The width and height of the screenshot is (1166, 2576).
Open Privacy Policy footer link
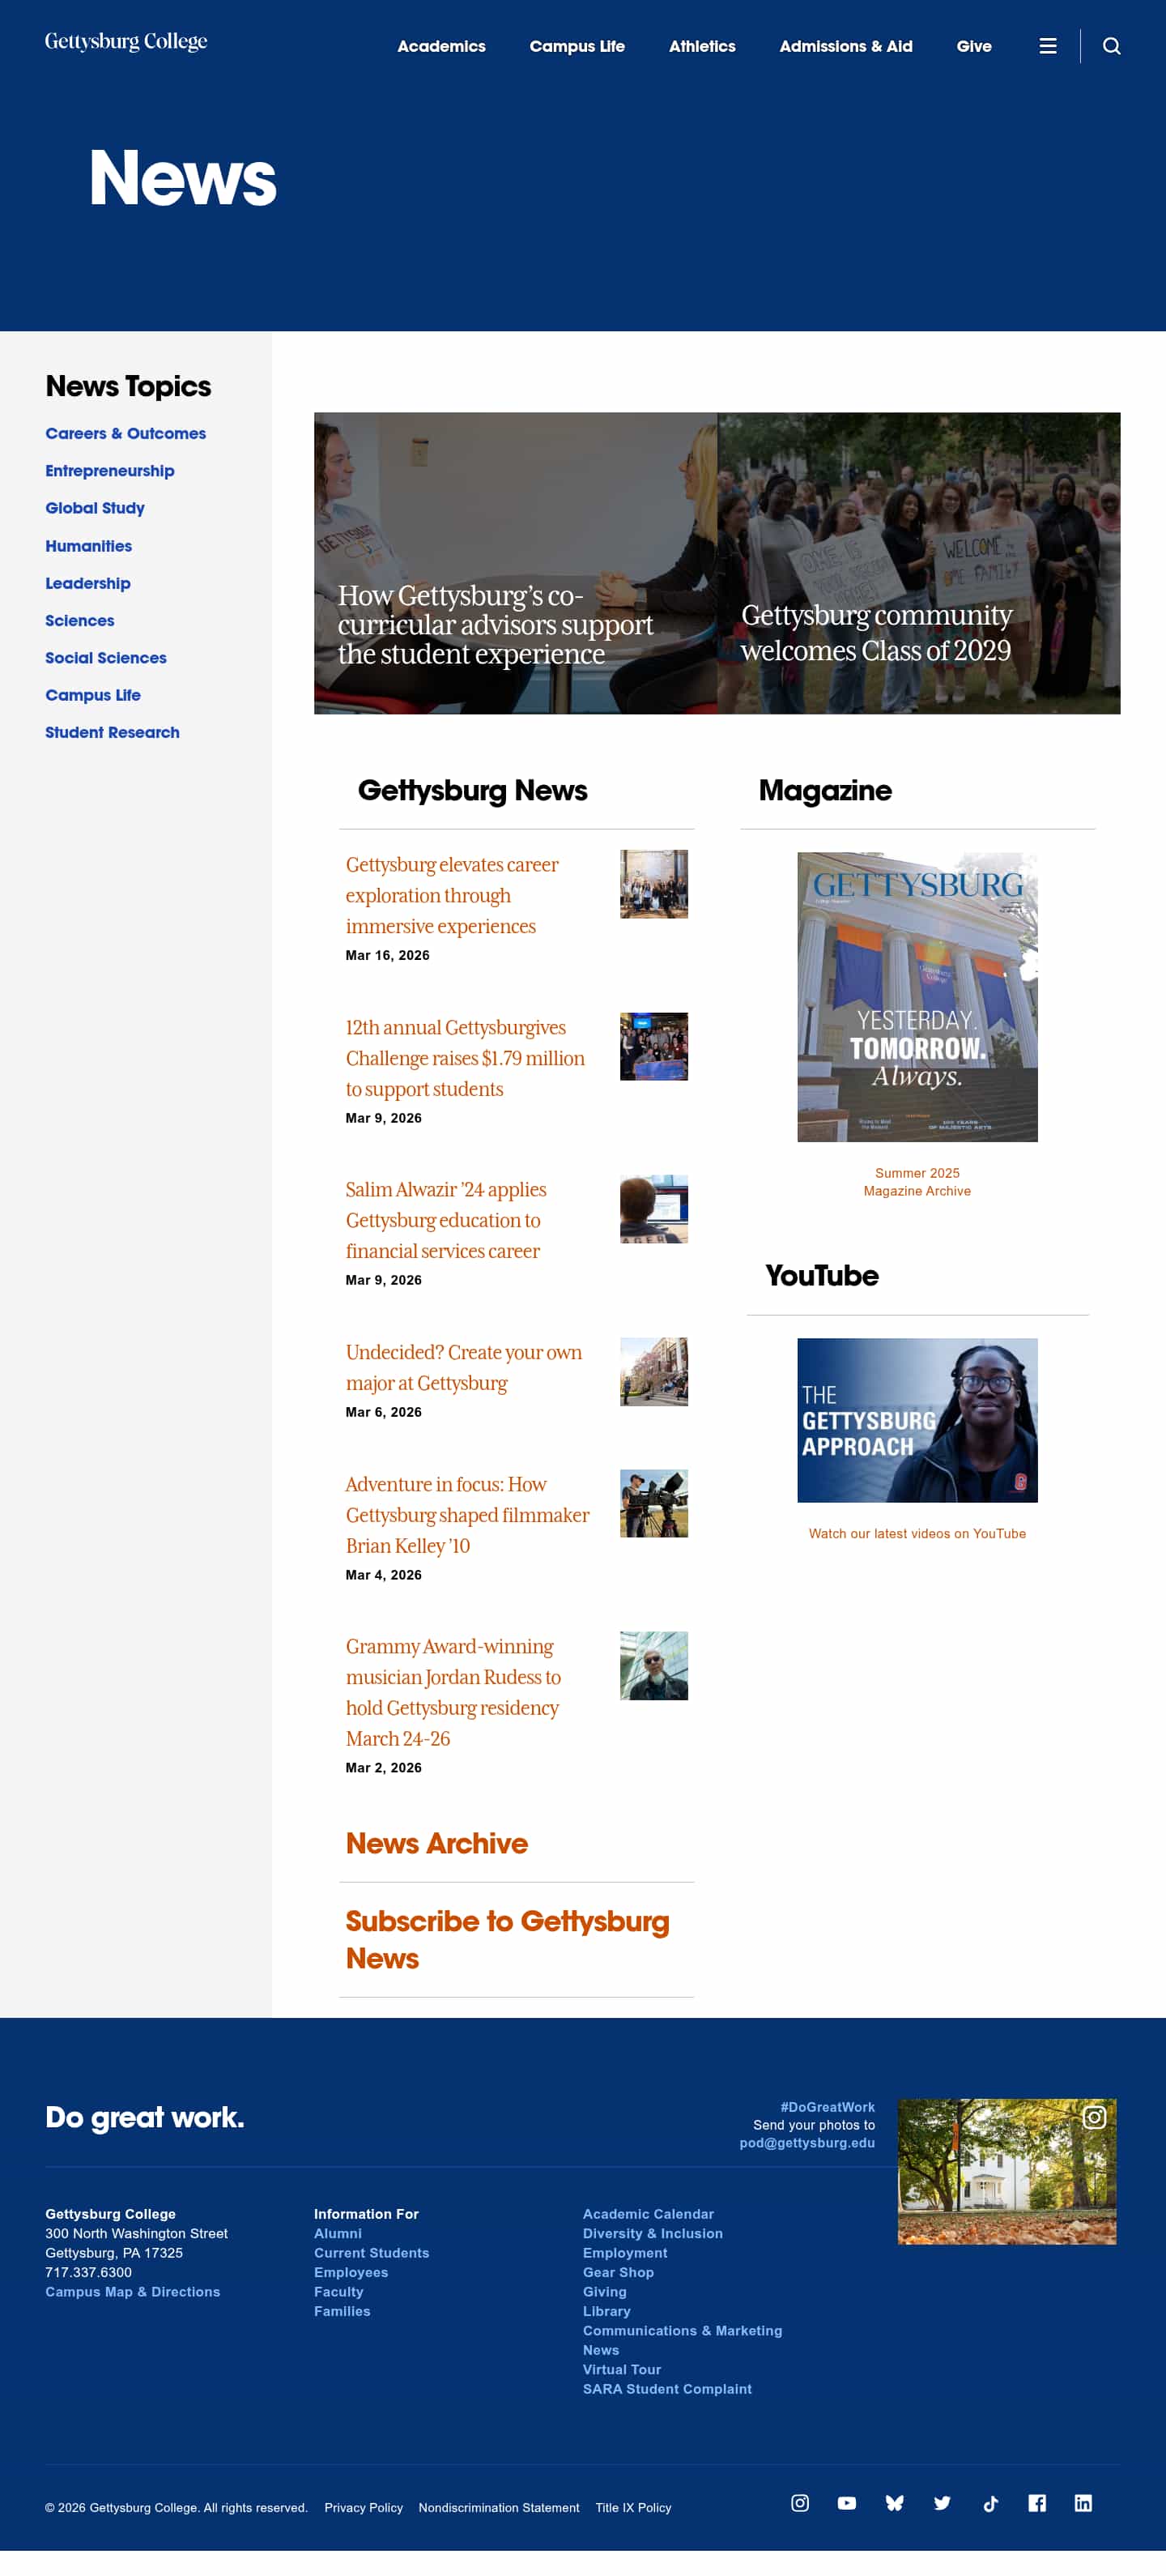pos(363,2508)
